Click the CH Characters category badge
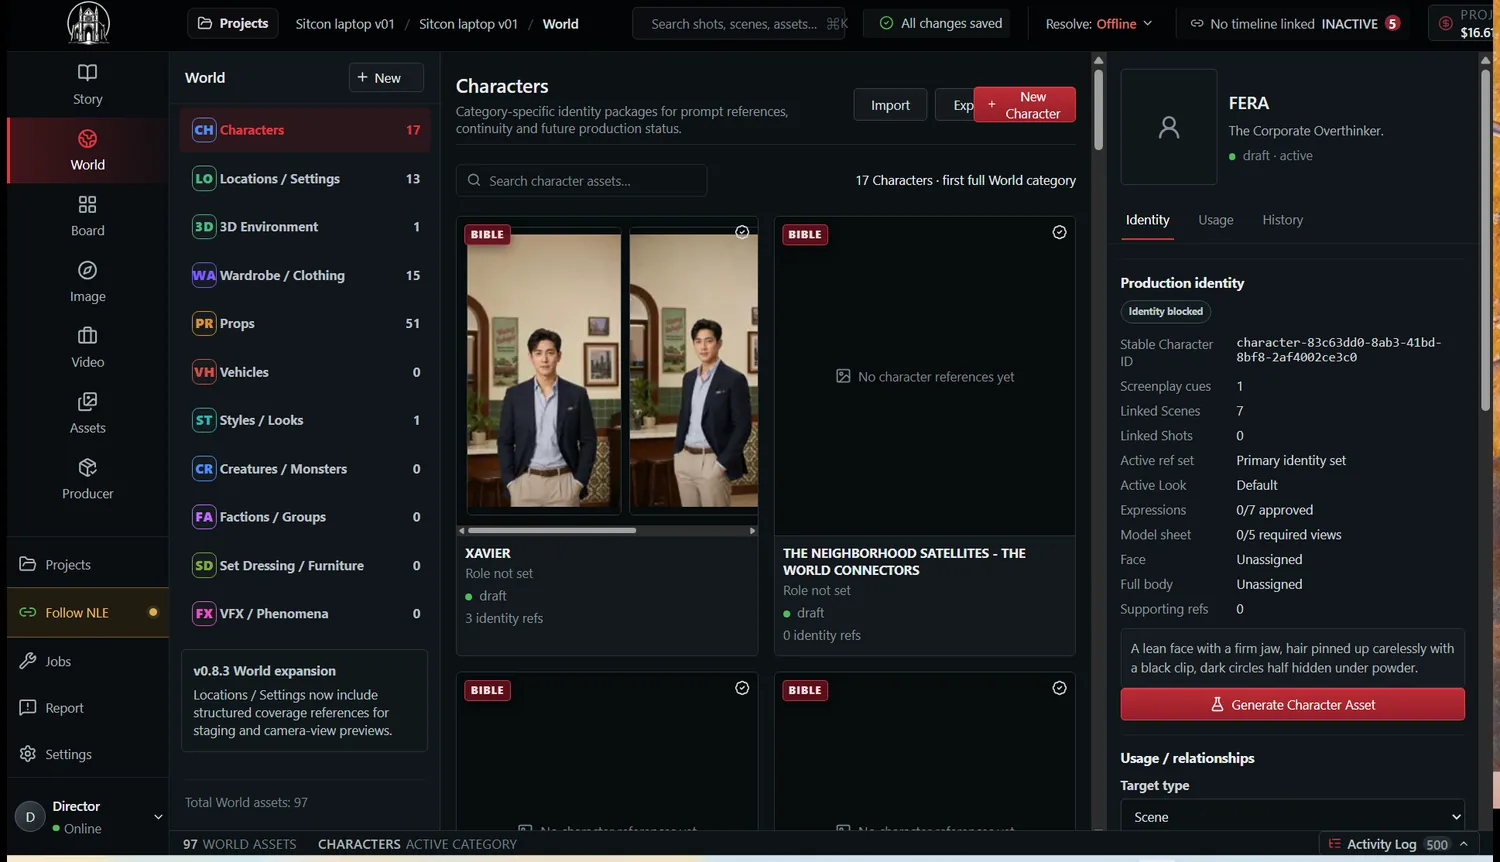 tap(204, 130)
